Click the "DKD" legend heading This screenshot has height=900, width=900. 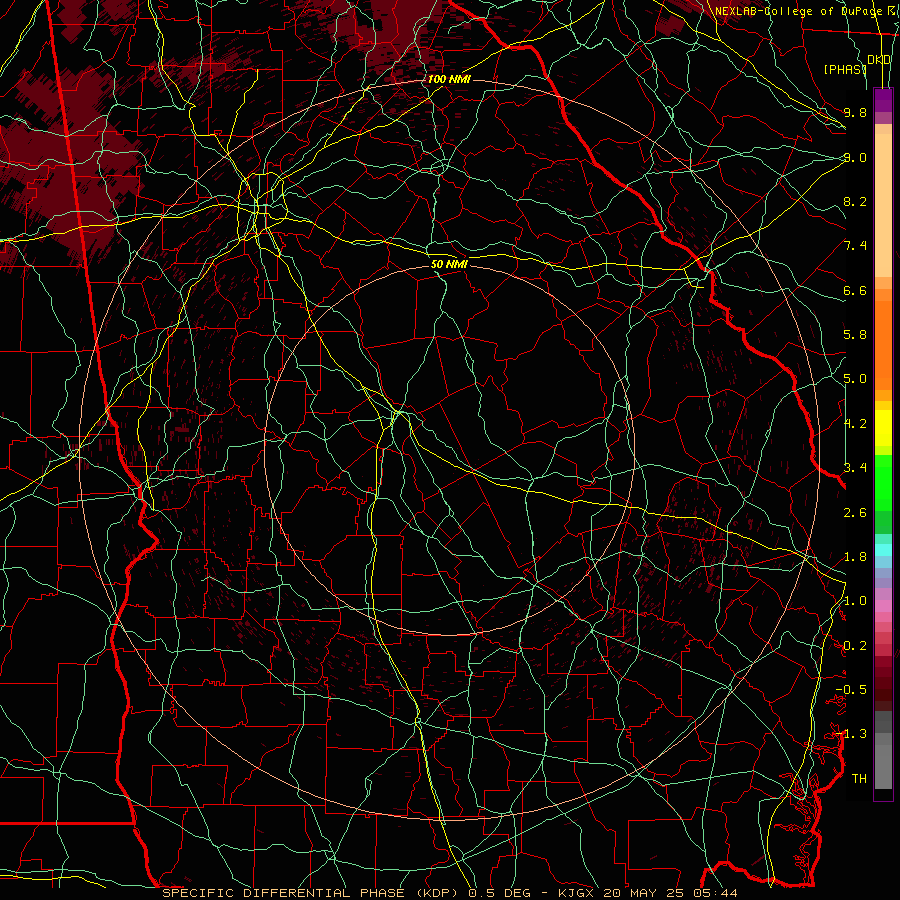click(x=879, y=60)
